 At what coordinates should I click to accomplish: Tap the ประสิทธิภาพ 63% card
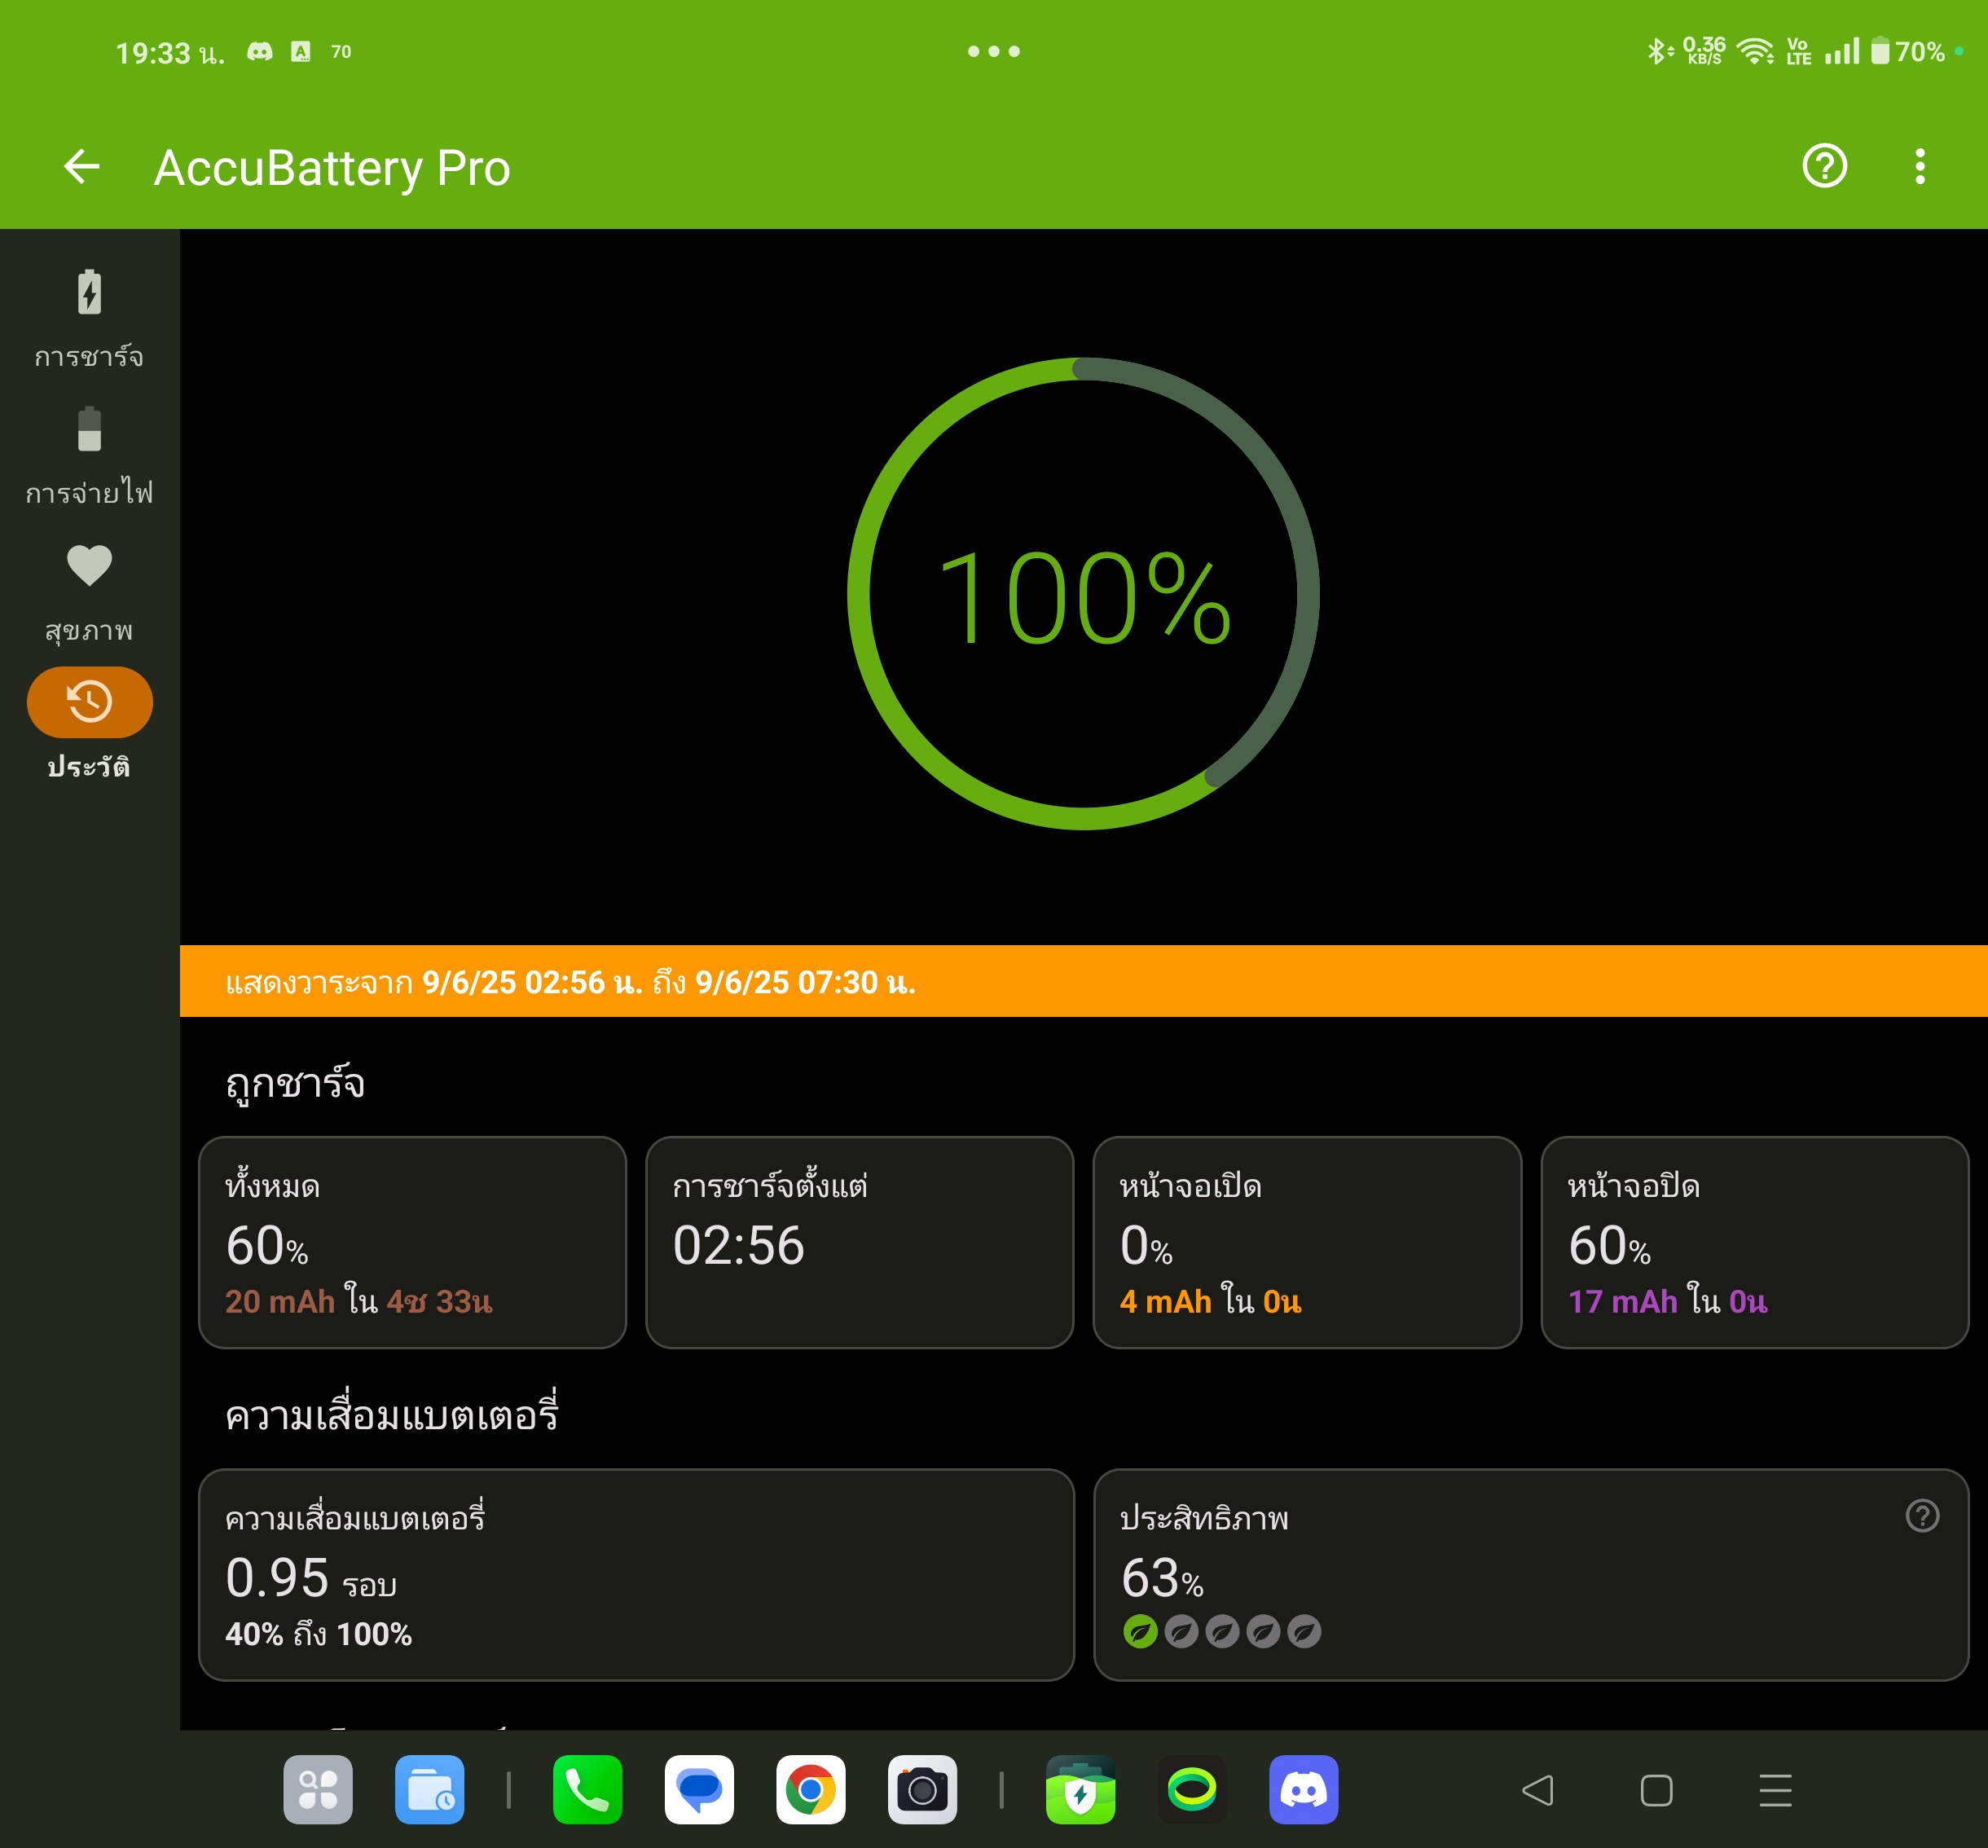click(1531, 1575)
